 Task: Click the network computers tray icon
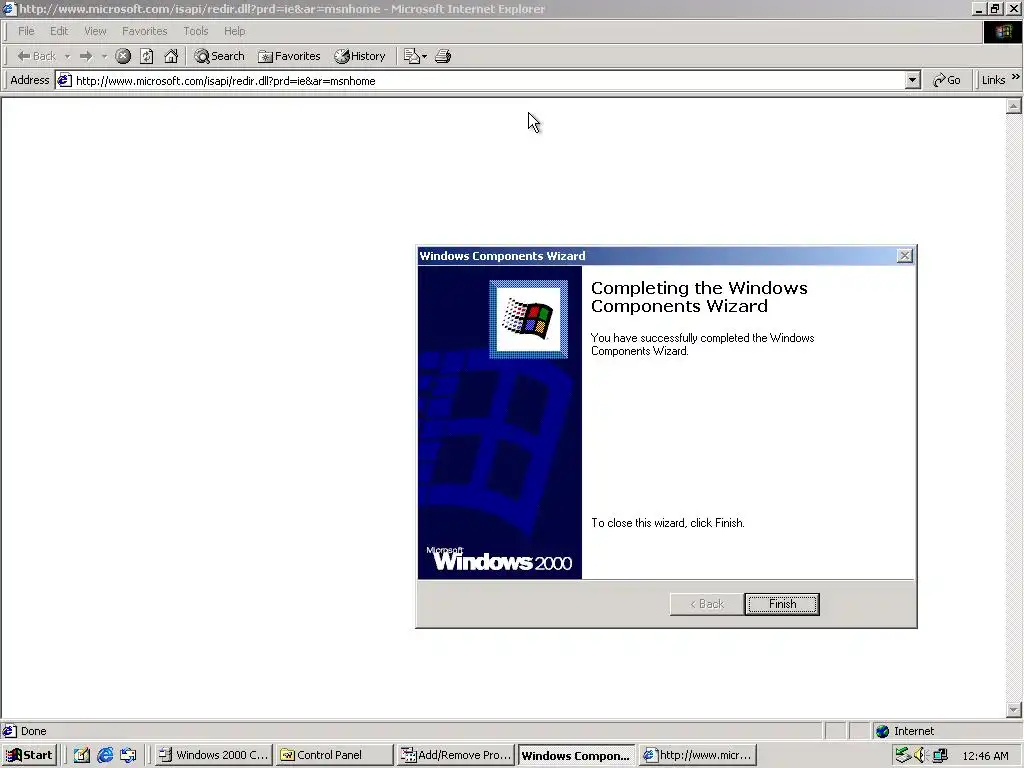click(940, 756)
